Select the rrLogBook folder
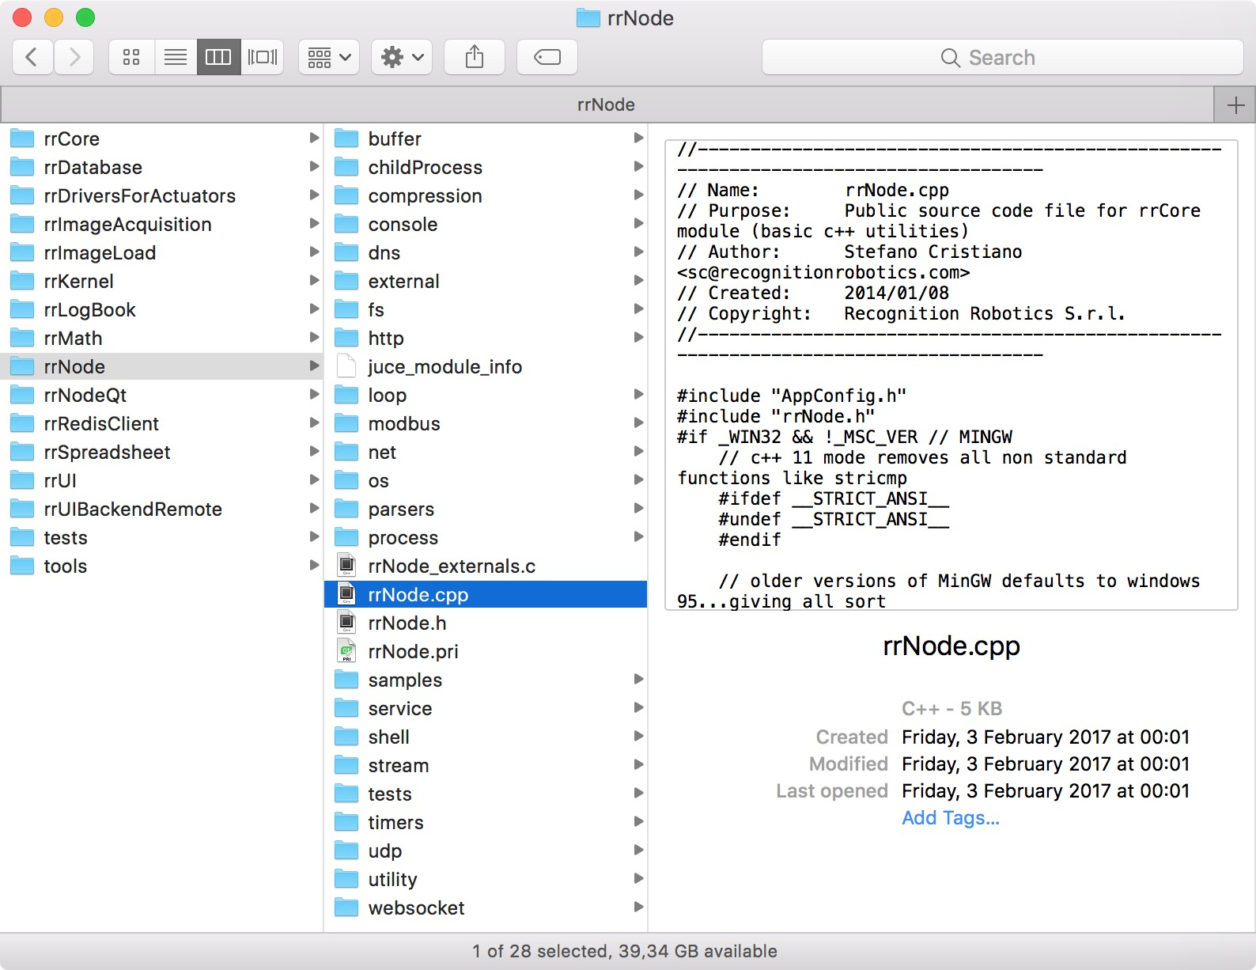 click(x=161, y=309)
